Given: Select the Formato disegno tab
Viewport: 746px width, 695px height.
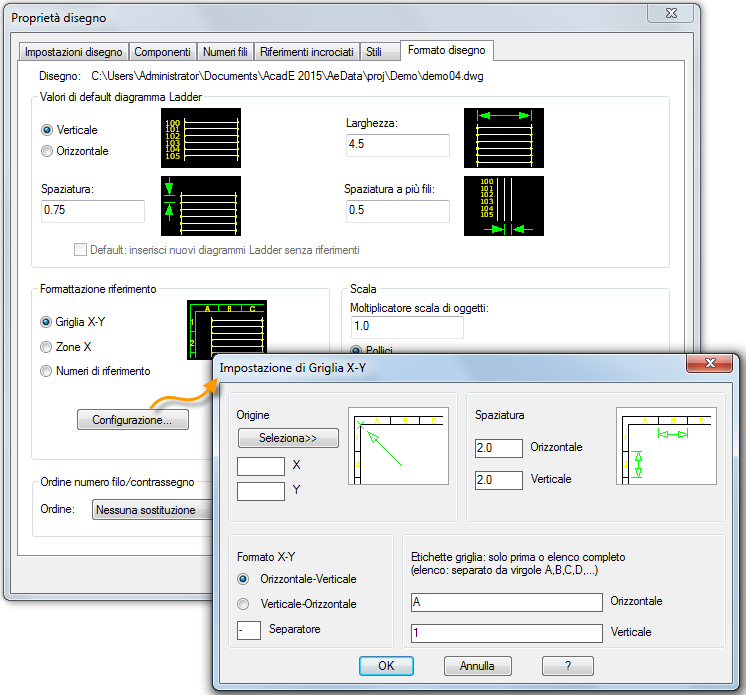Looking at the screenshot, I should (x=447, y=50).
